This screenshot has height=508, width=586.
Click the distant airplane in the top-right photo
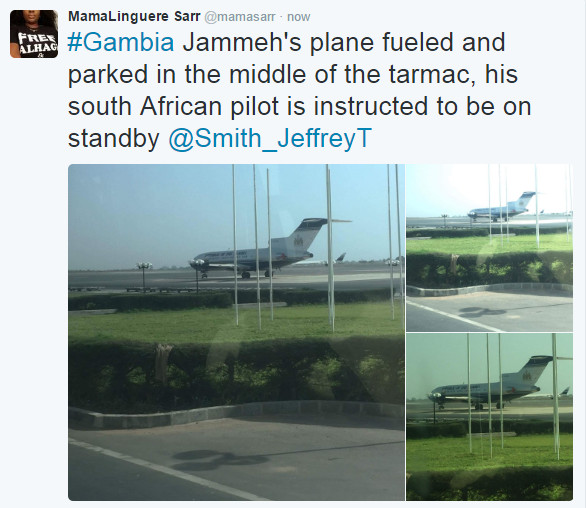click(503, 207)
